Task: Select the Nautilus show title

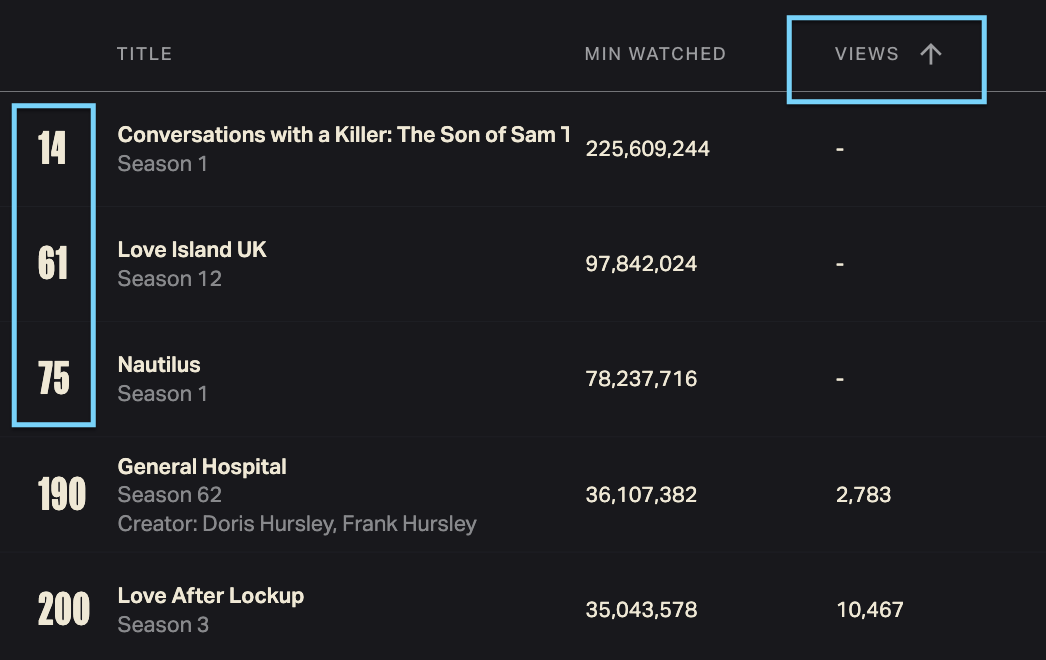Action: point(159,365)
